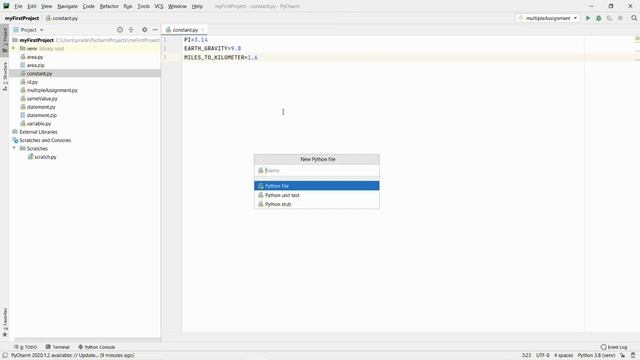
Task: Open the Structure side tab
Action: tap(4, 76)
